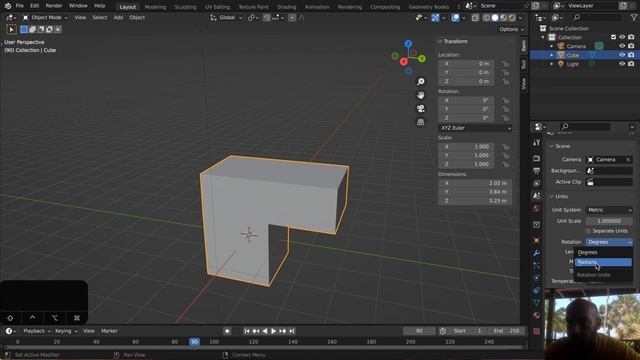Open the Particles properties tab icon
Image resolution: width=640 pixels, height=360 pixels.
(x=536, y=265)
